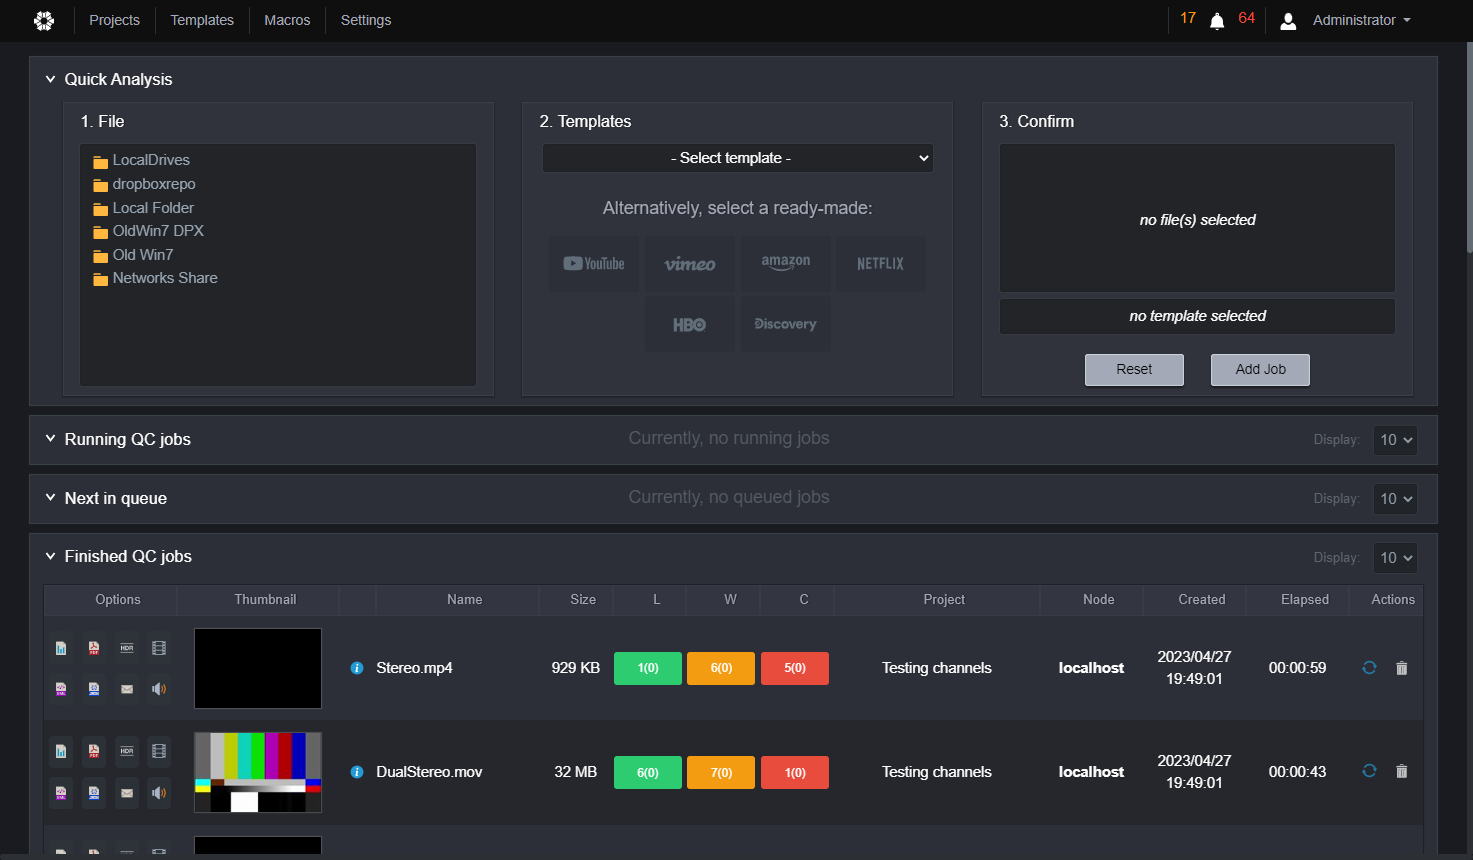Open the PDF report for Stereo.mp4

click(94, 648)
